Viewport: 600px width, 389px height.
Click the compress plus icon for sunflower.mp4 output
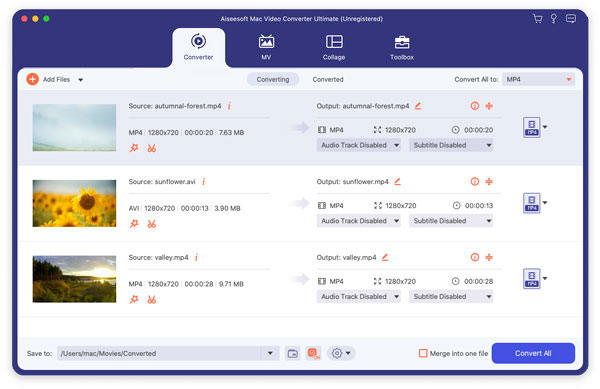click(x=489, y=182)
